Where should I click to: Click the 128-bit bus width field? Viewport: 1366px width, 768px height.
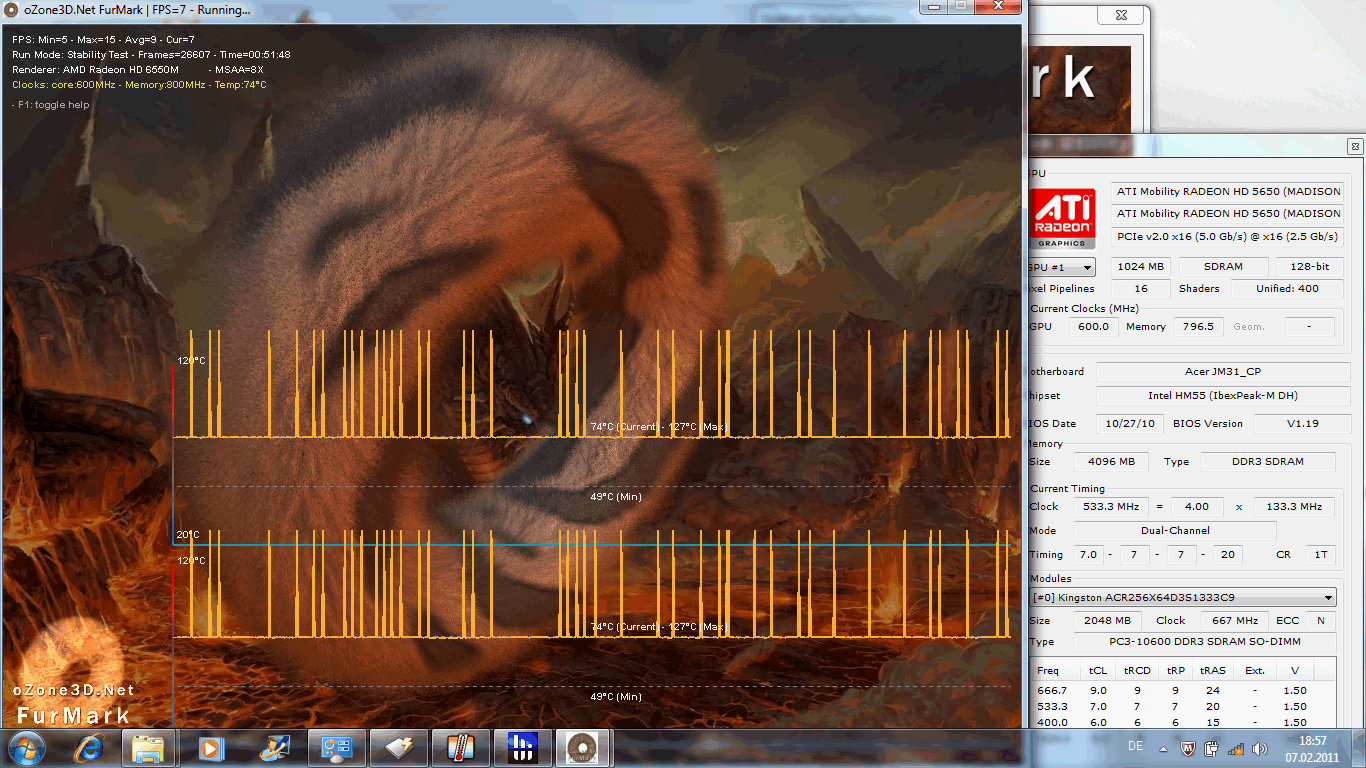[x=1309, y=267]
